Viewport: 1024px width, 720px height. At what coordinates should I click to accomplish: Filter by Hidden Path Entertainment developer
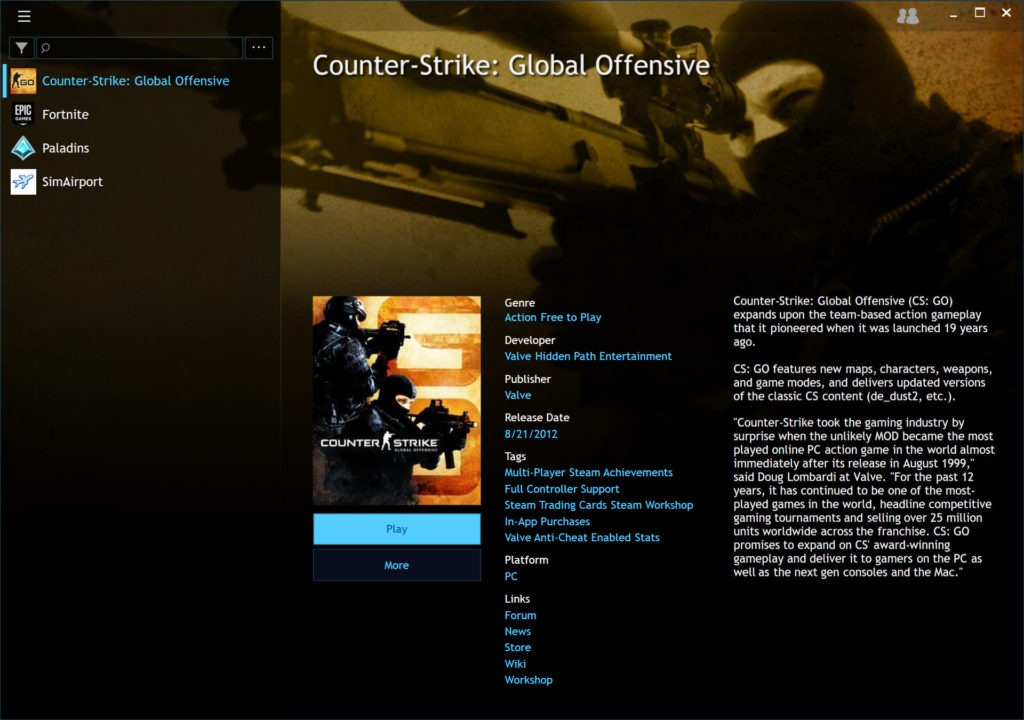tap(603, 357)
